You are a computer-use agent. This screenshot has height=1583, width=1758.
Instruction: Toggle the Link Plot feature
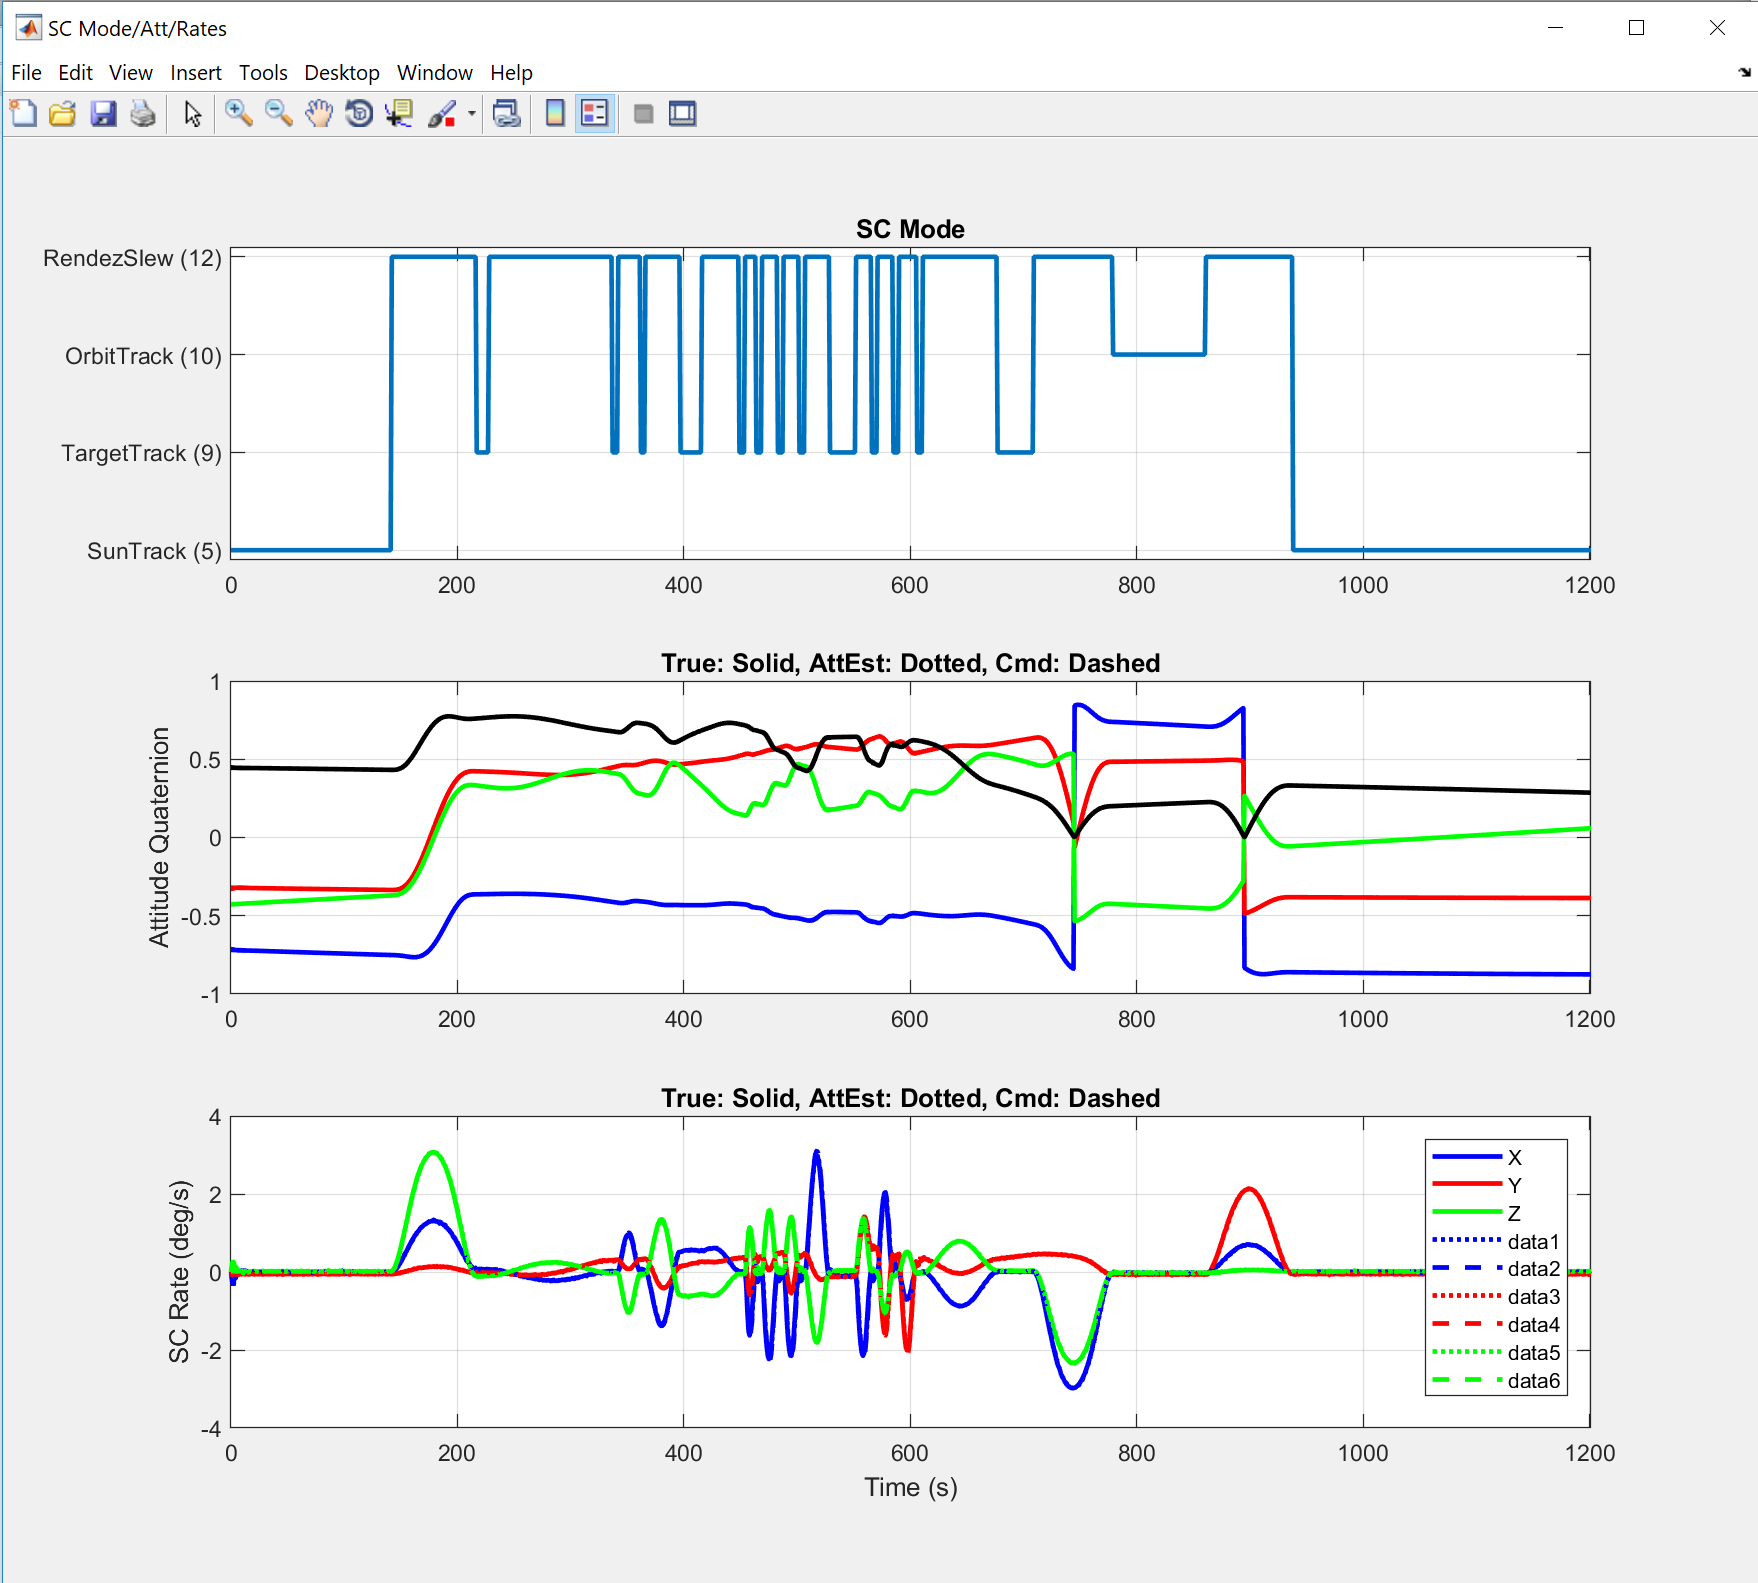[x=507, y=113]
